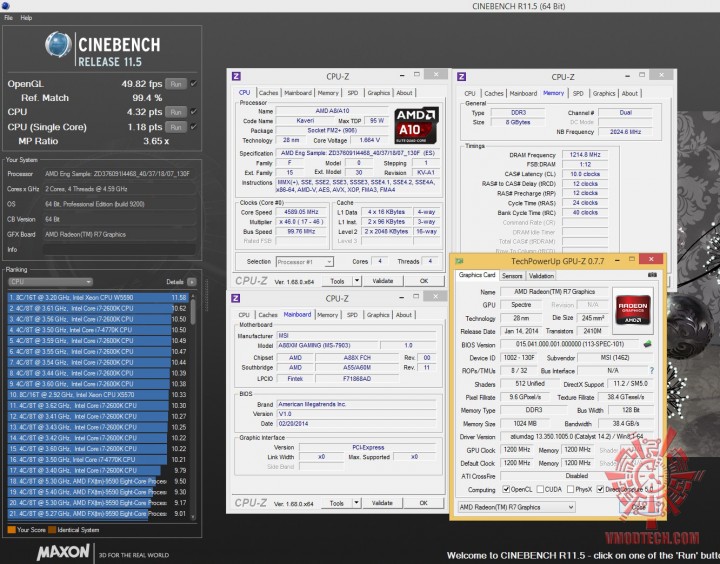The width and height of the screenshot is (720, 564).
Task: Click Validate in top-left CPU-Z window
Action: pyautogui.click(x=382, y=281)
